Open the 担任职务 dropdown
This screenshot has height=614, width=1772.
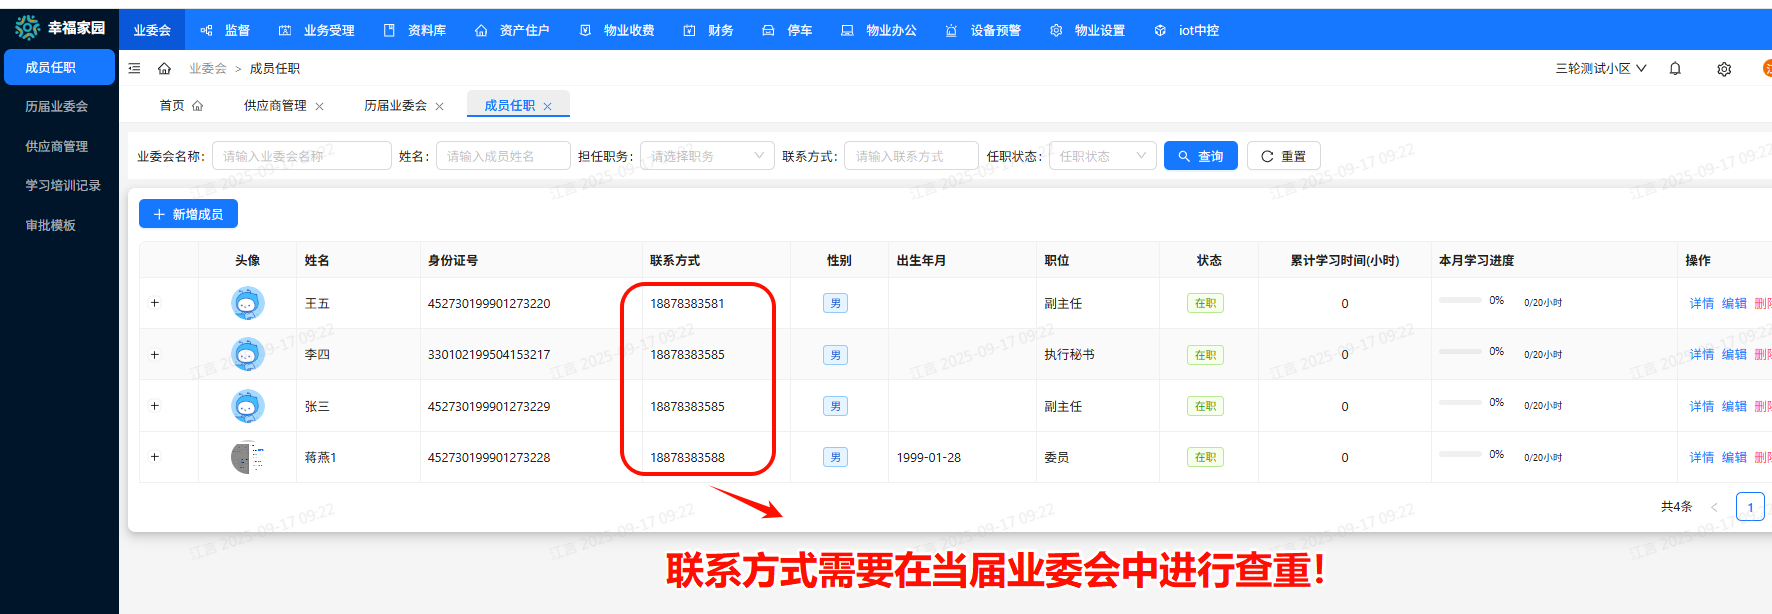(706, 156)
